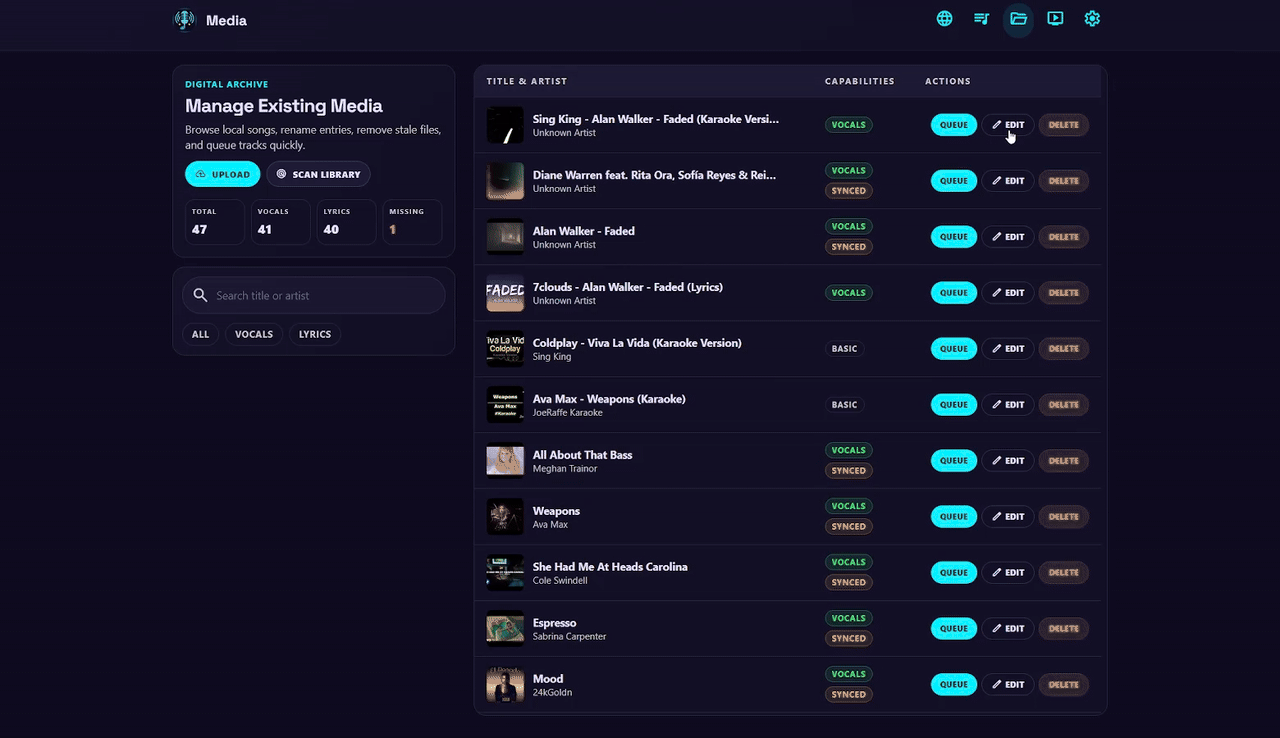Click the Lyrics 40 stat card
1280x738 pixels.
(347, 222)
